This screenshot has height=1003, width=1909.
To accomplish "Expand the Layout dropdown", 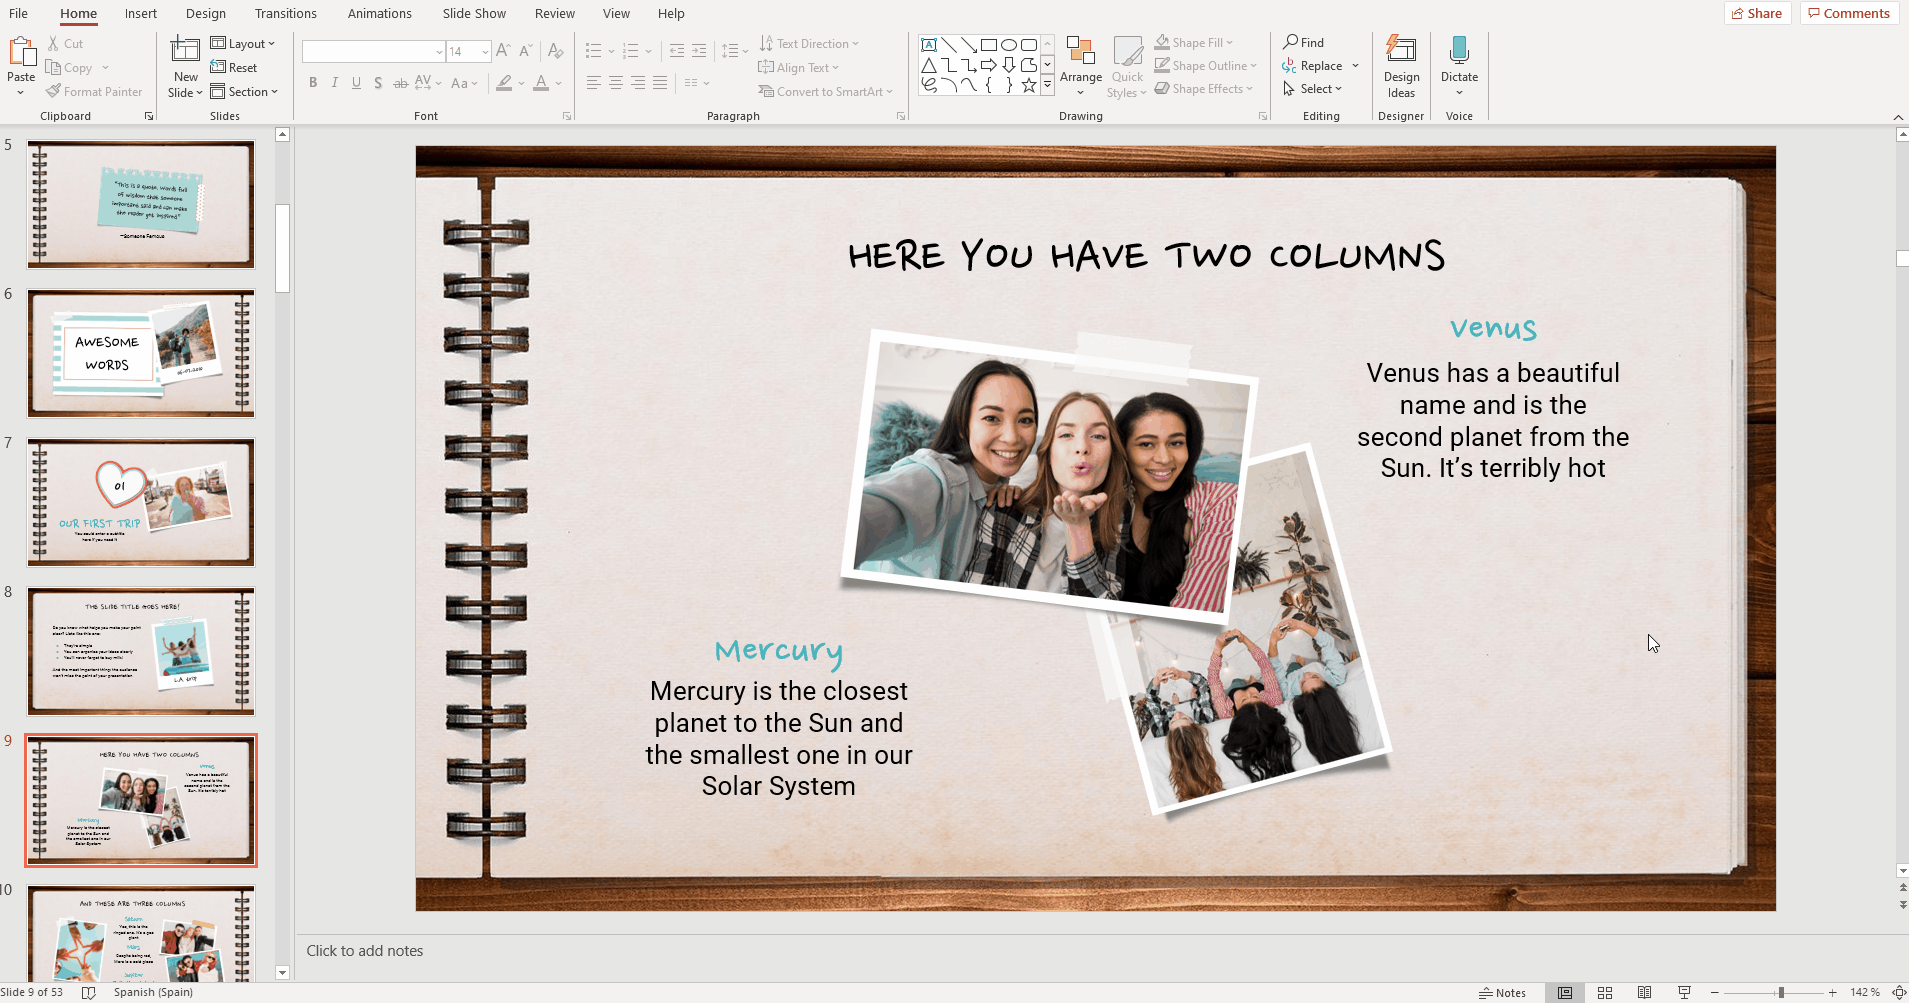I will (243, 44).
